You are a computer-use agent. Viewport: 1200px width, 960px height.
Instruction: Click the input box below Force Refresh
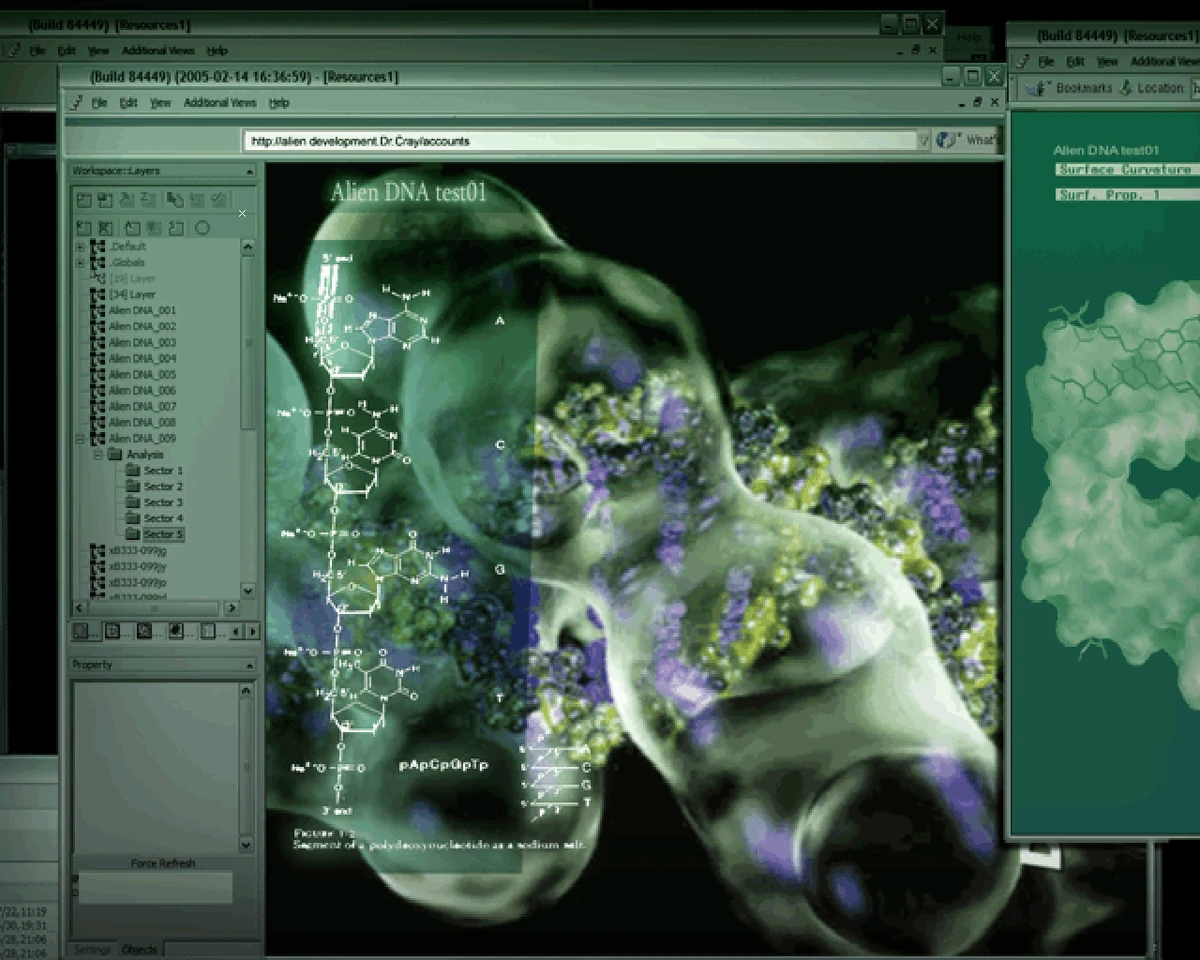tap(155, 887)
